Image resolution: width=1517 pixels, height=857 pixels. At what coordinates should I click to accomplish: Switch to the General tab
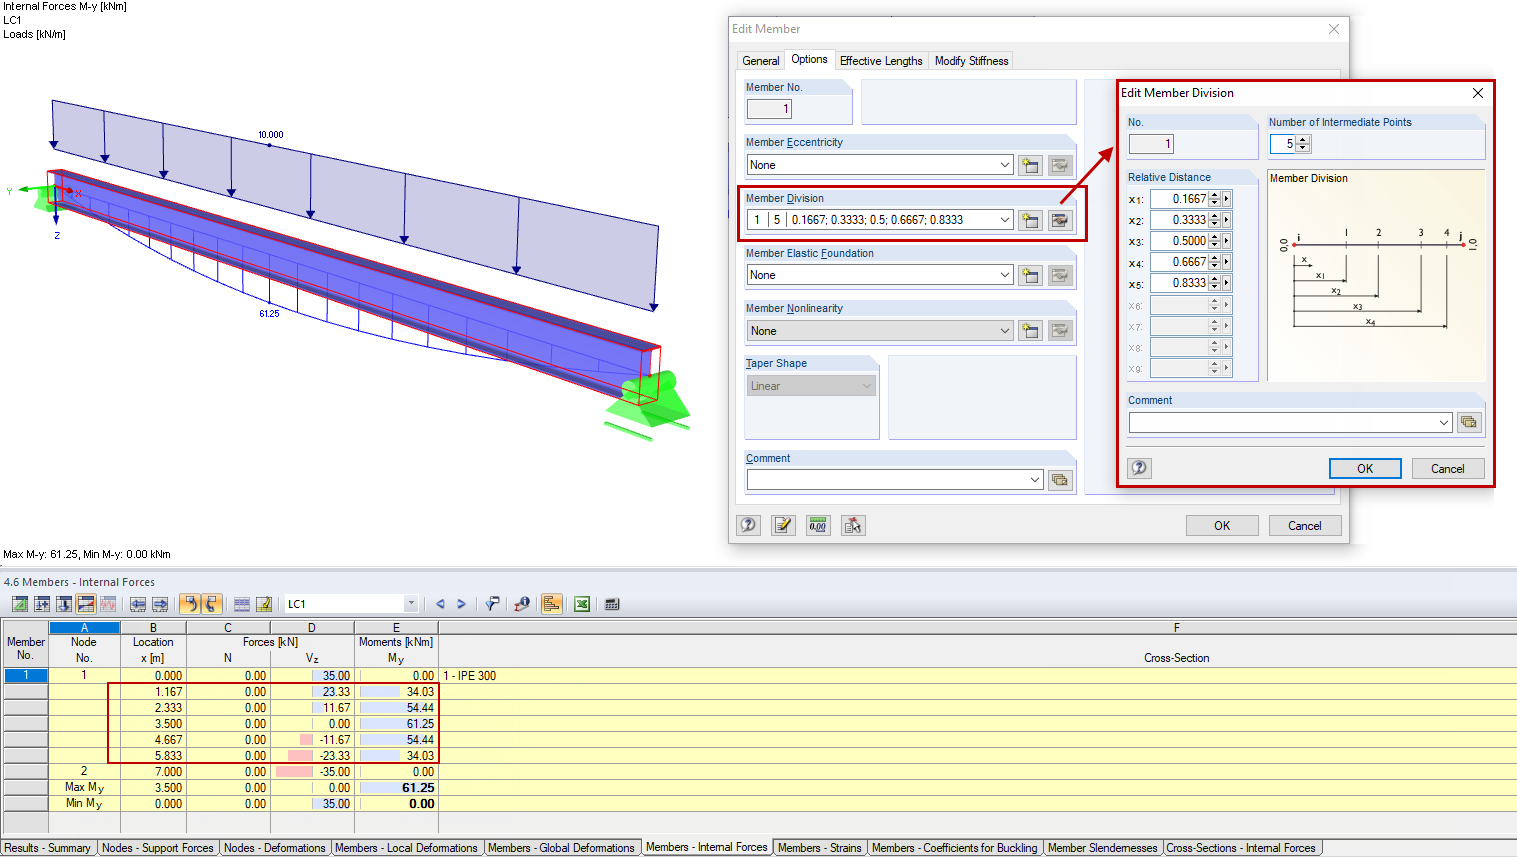[x=761, y=61]
